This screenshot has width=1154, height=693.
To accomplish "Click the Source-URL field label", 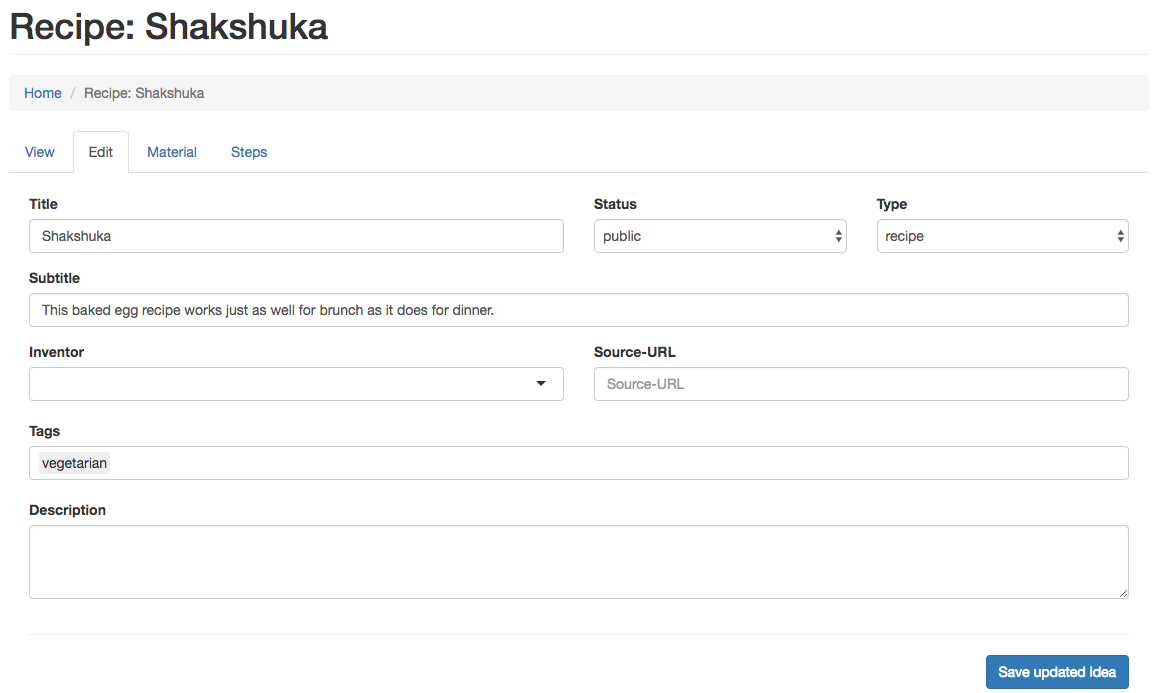I will coord(634,352).
